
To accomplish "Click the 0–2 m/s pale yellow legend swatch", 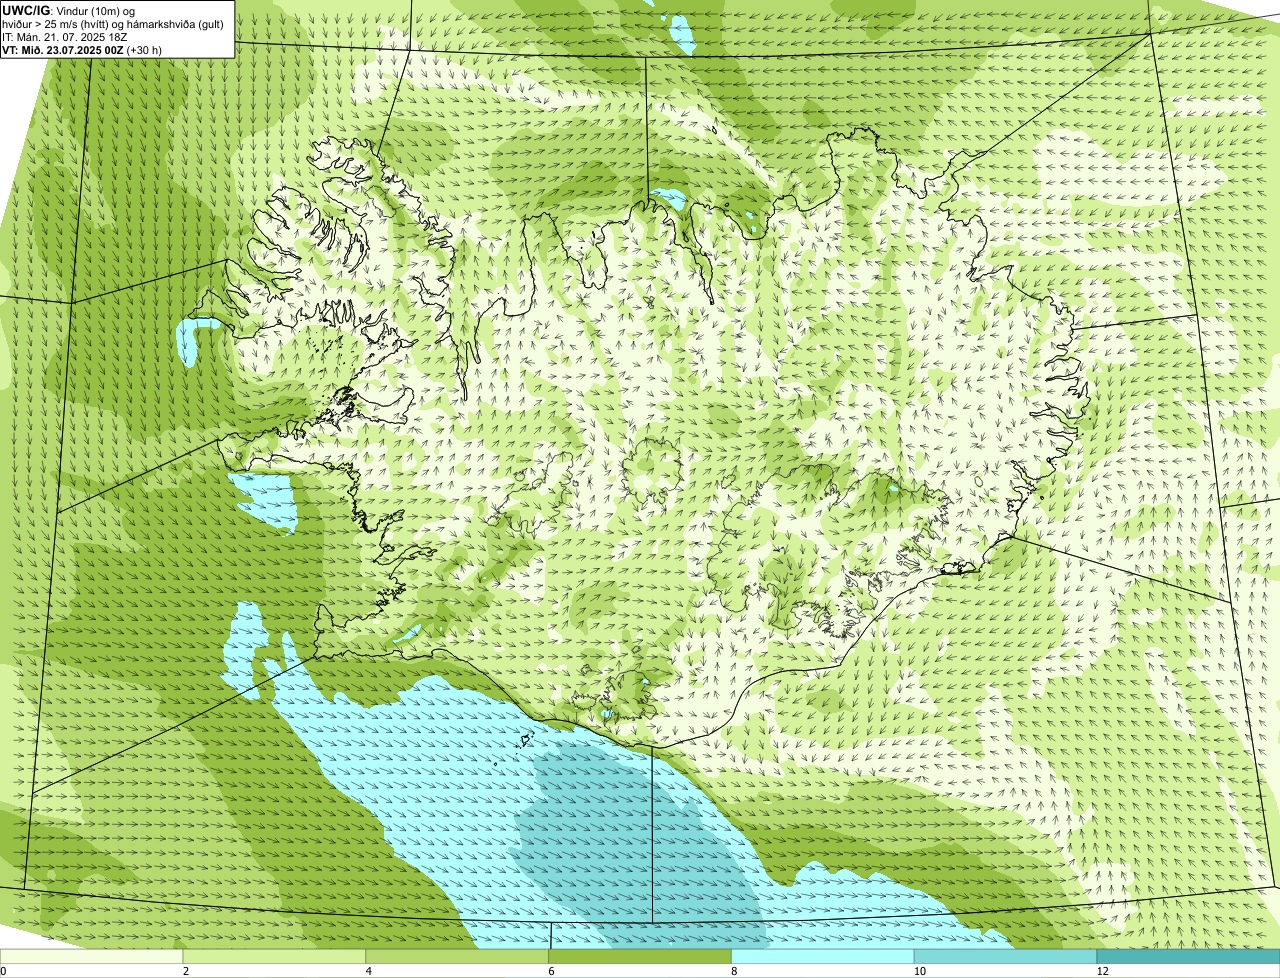I will (x=92, y=956).
